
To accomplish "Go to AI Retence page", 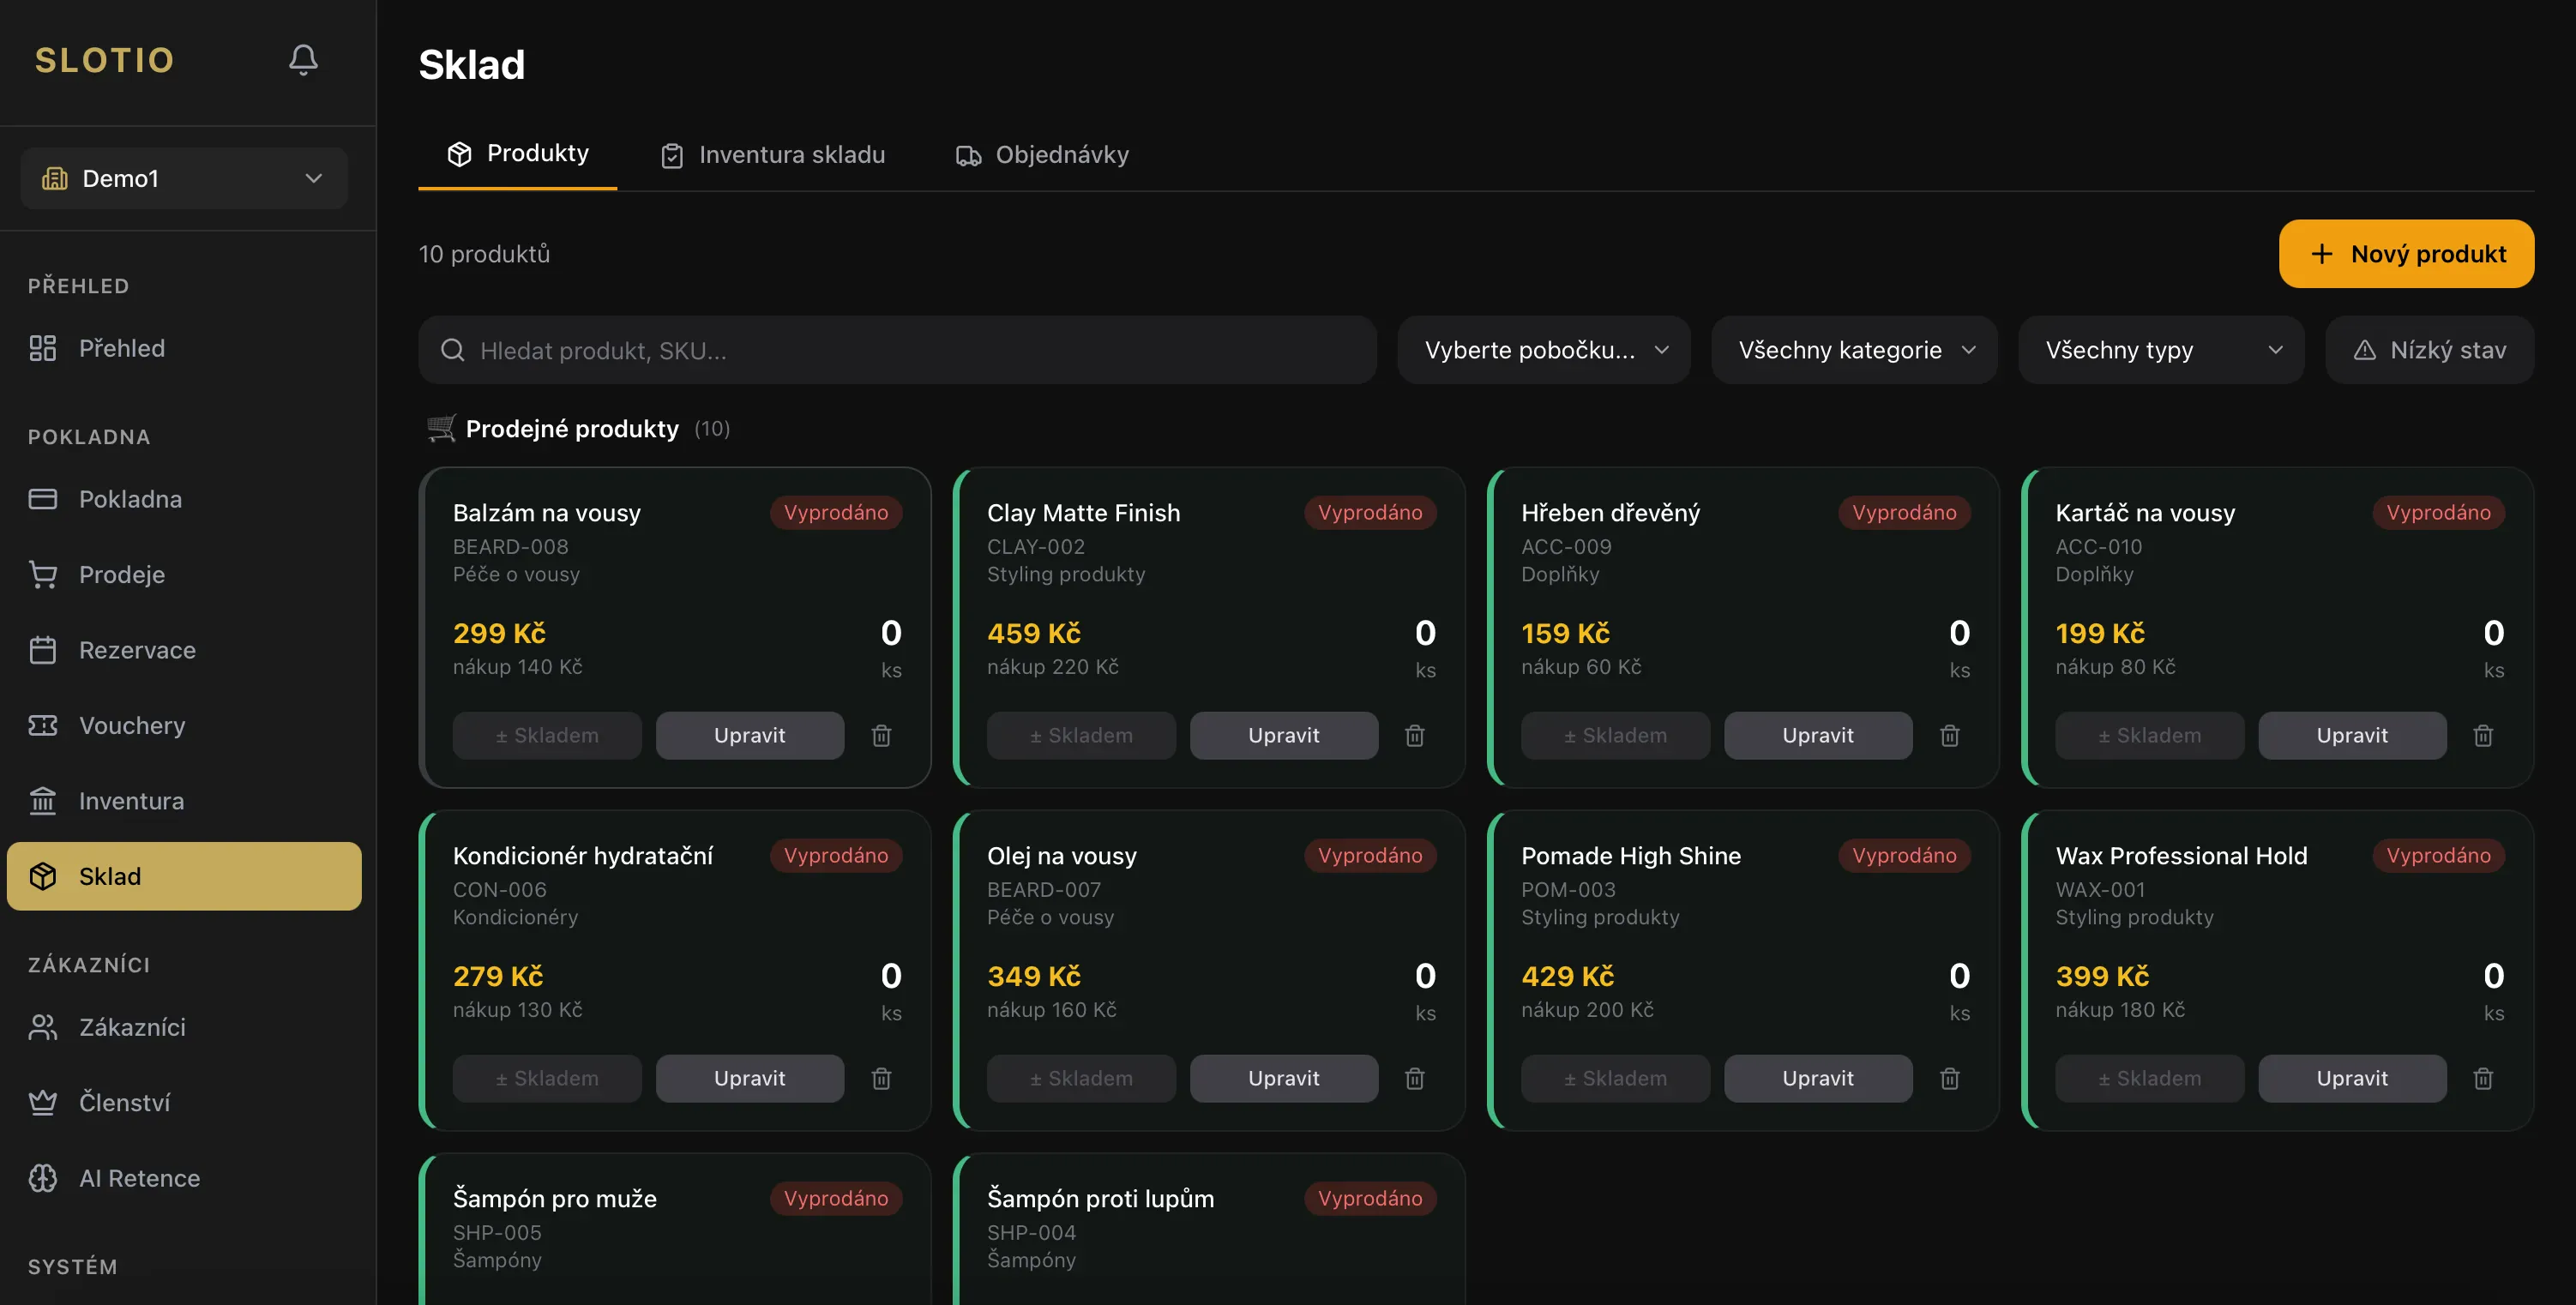I will click(184, 1178).
